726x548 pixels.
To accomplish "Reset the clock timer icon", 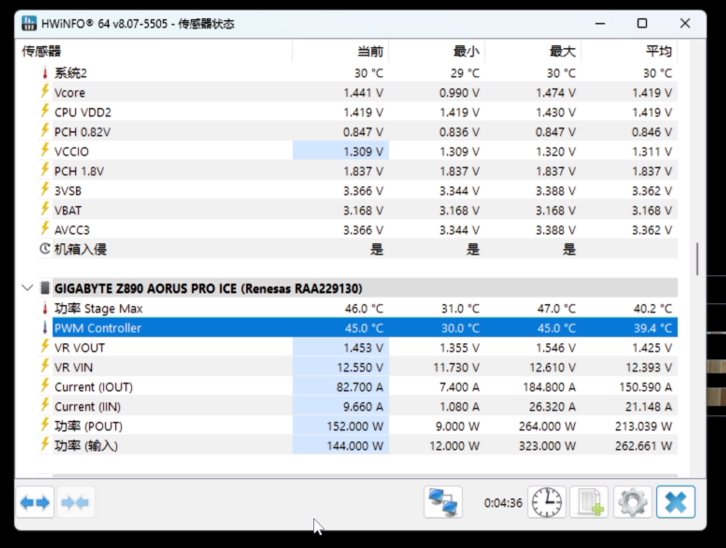I will click(x=546, y=502).
